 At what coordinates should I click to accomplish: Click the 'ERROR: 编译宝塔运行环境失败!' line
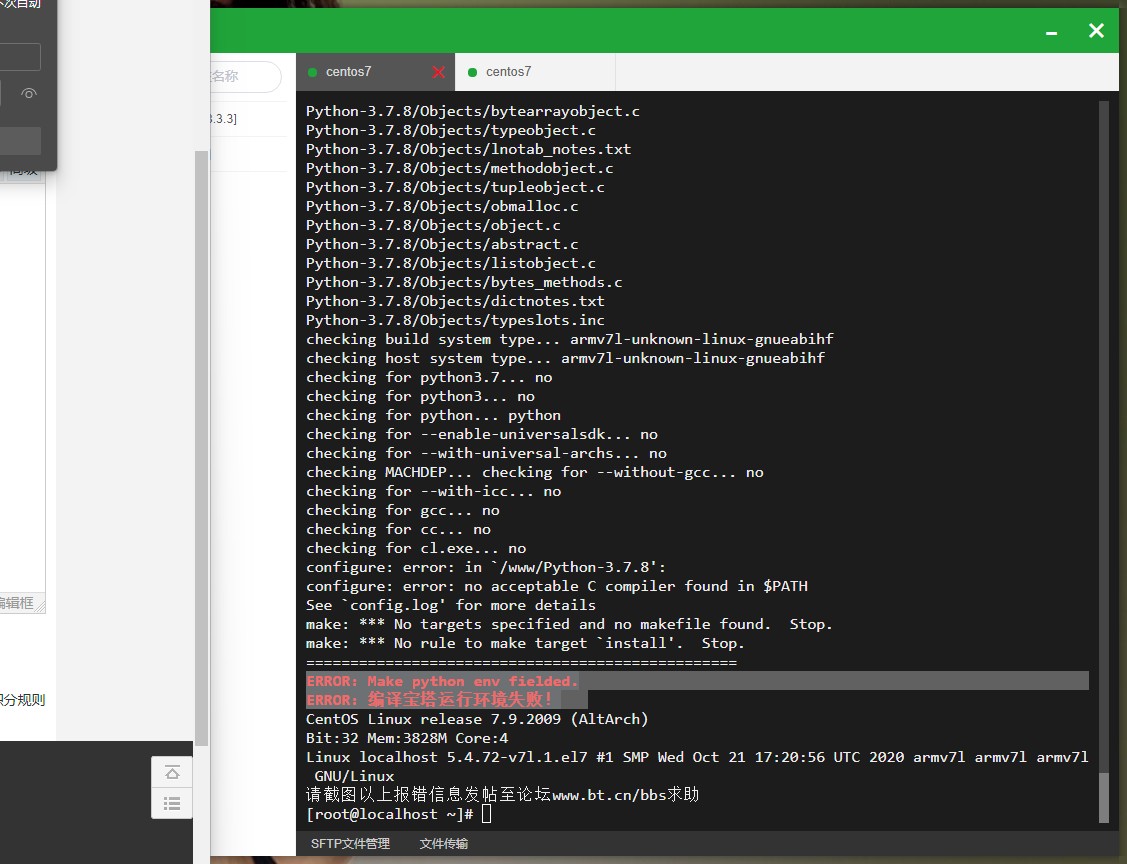pyautogui.click(x=429, y=699)
